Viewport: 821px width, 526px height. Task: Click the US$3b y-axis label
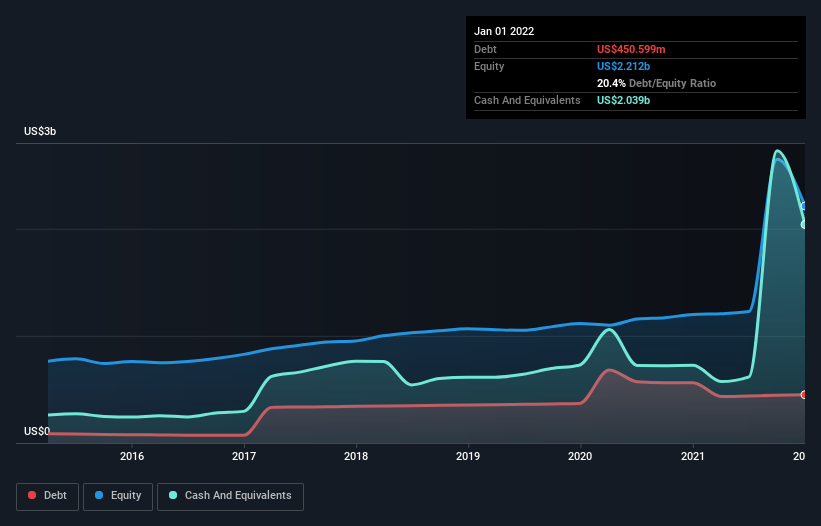click(x=40, y=131)
